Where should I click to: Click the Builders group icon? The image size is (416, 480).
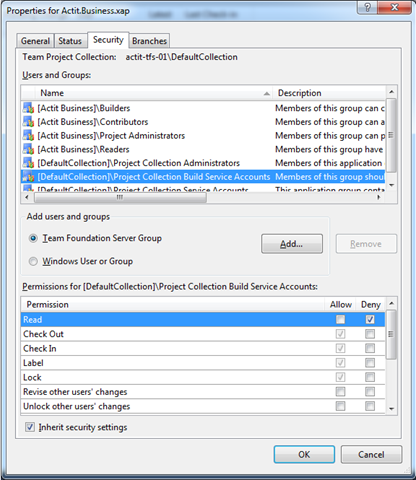point(29,108)
